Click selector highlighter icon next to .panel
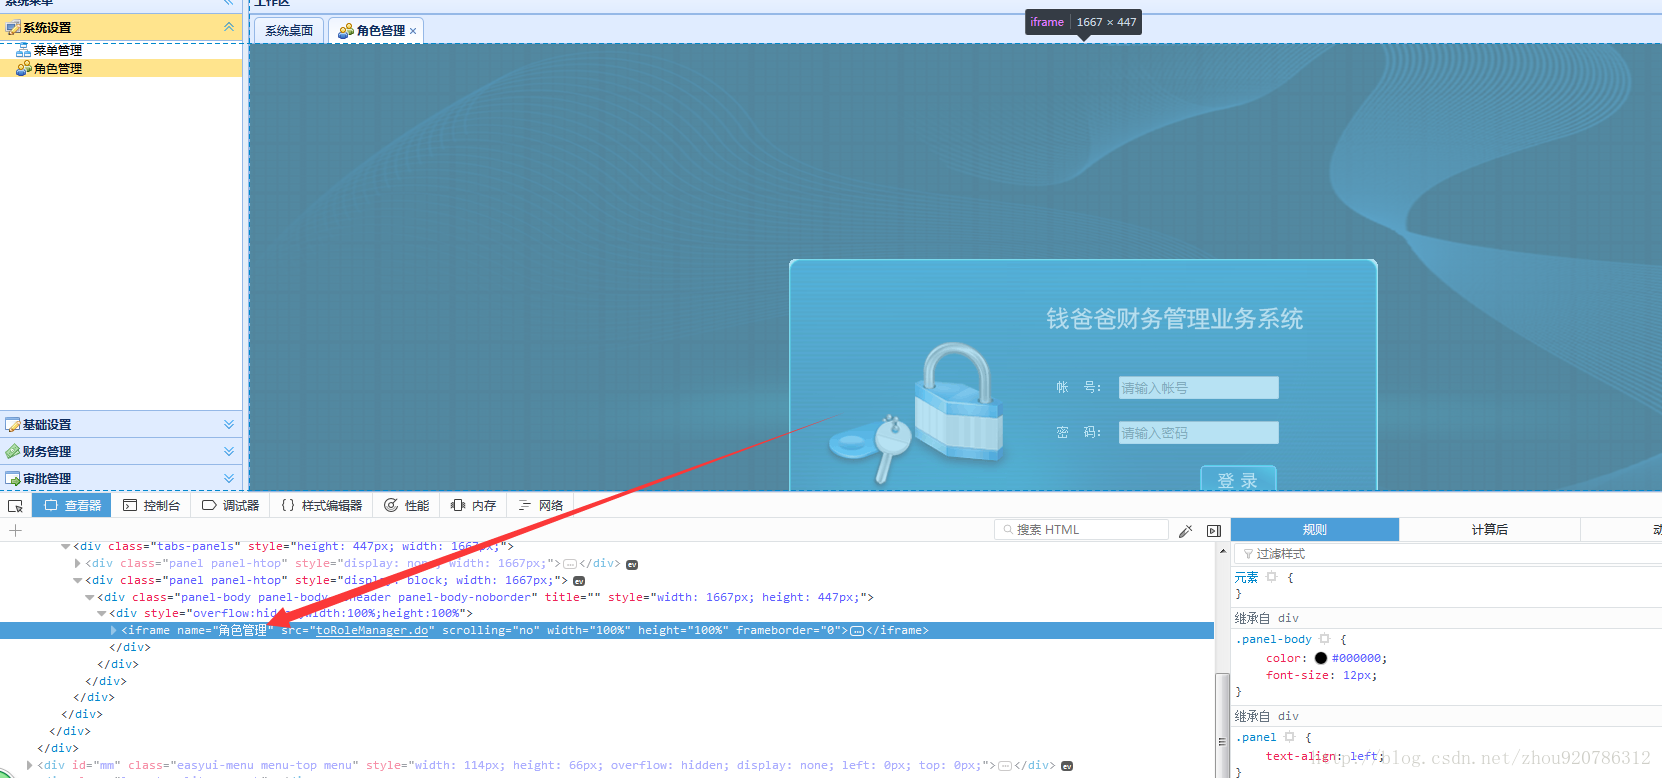1662x778 pixels. (x=1289, y=736)
